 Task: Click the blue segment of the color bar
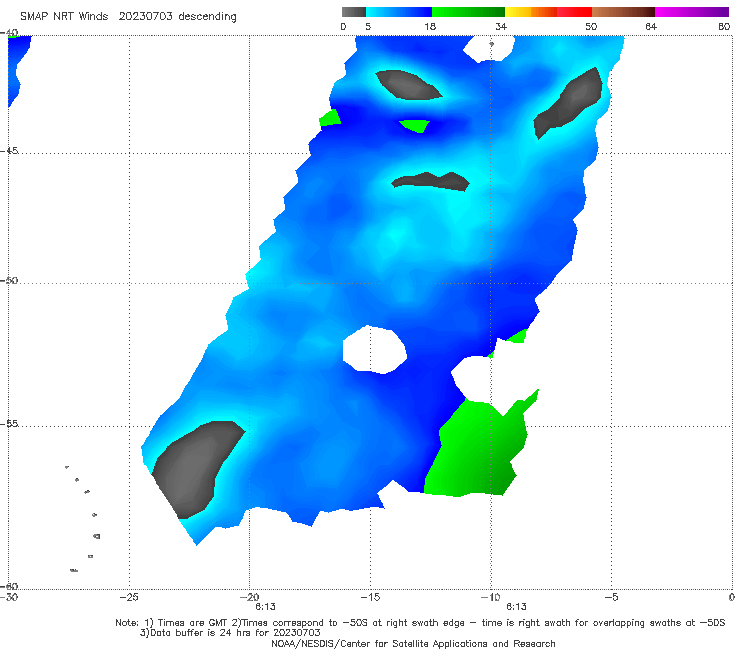(x=399, y=12)
